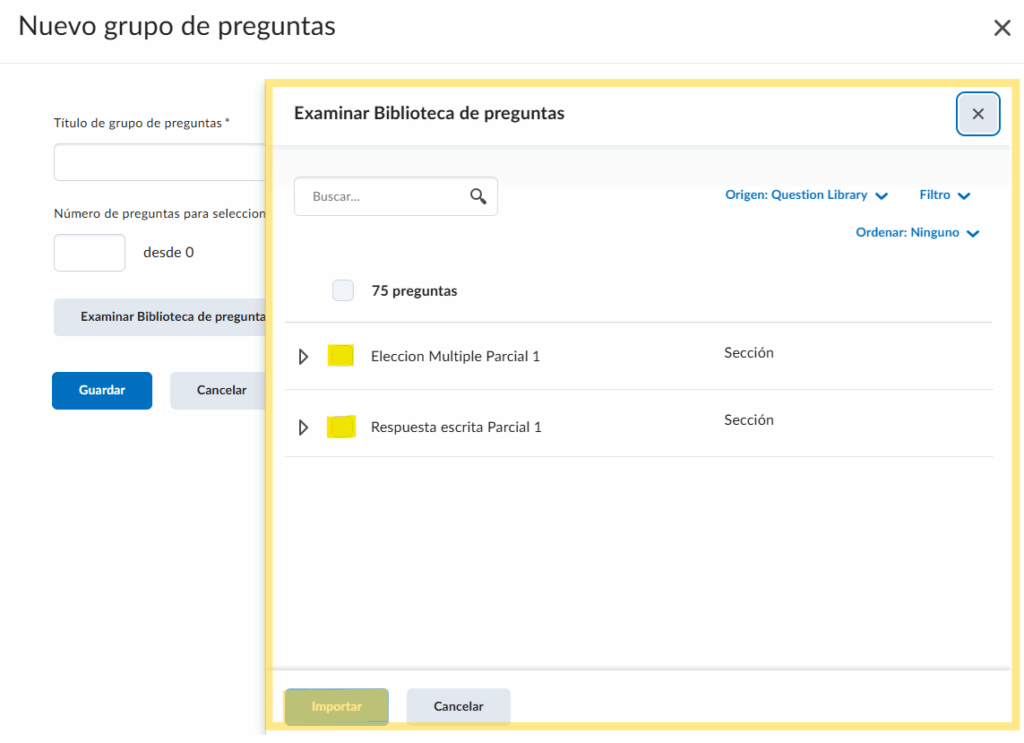Click the número de preguntas input box

[89, 253]
